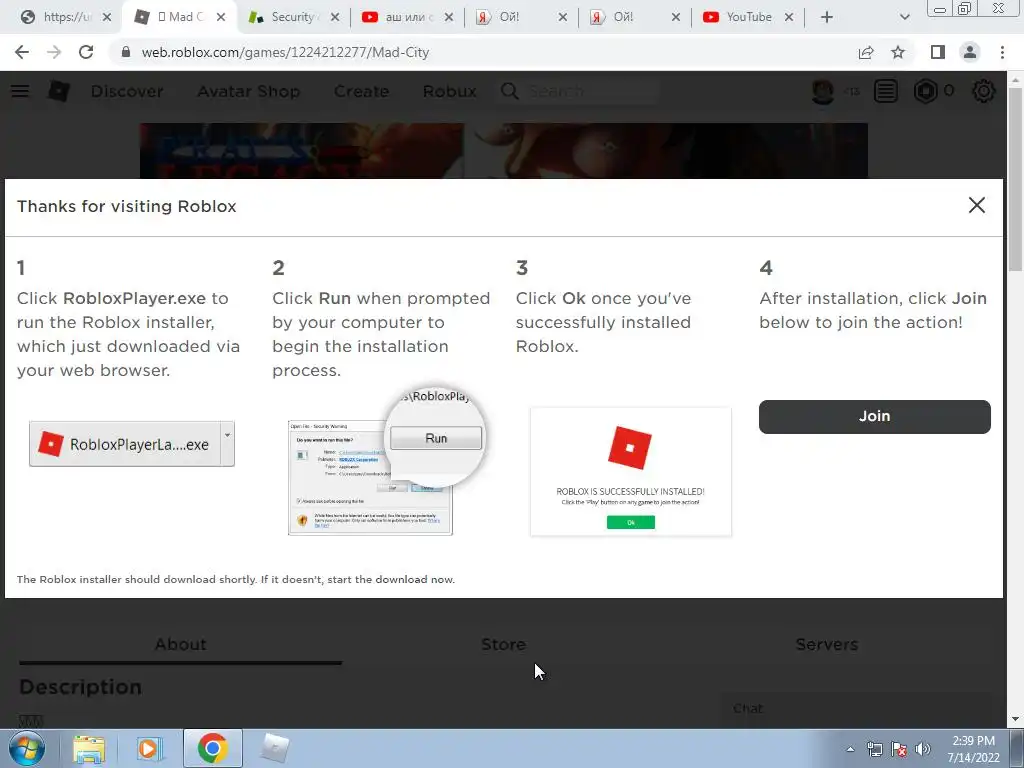Screen dimensions: 1024x768
Task: Switch to the Security browser tab
Action: point(294,17)
